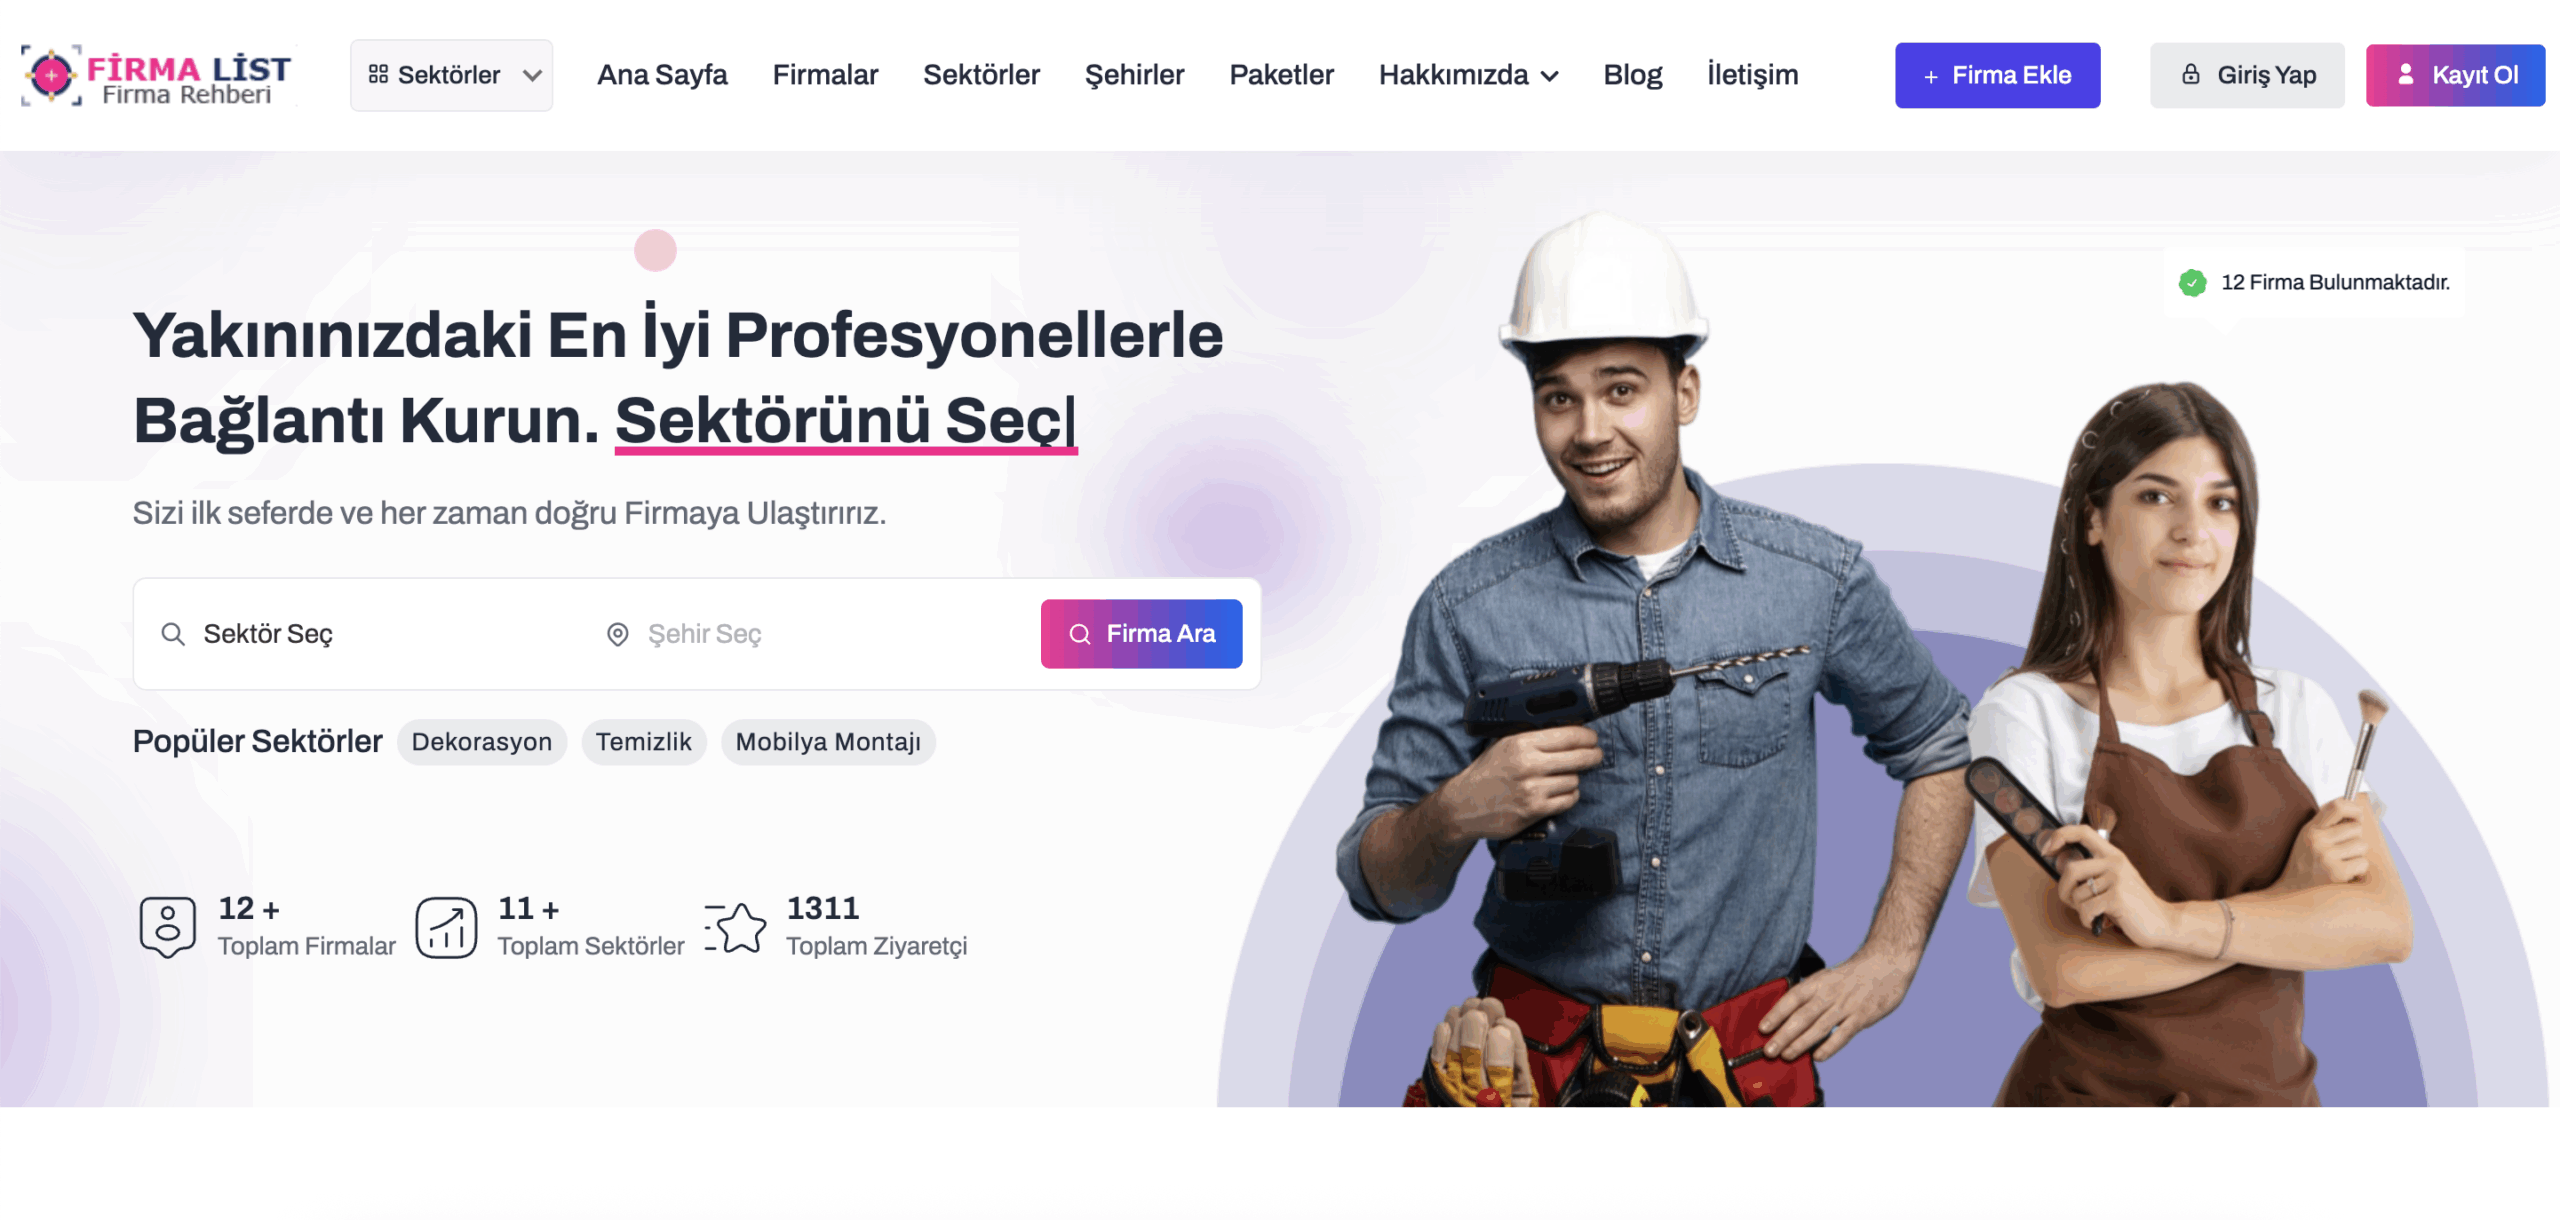Click the Firma List logo
The height and width of the screenshot is (1220, 2560).
tap(157, 75)
